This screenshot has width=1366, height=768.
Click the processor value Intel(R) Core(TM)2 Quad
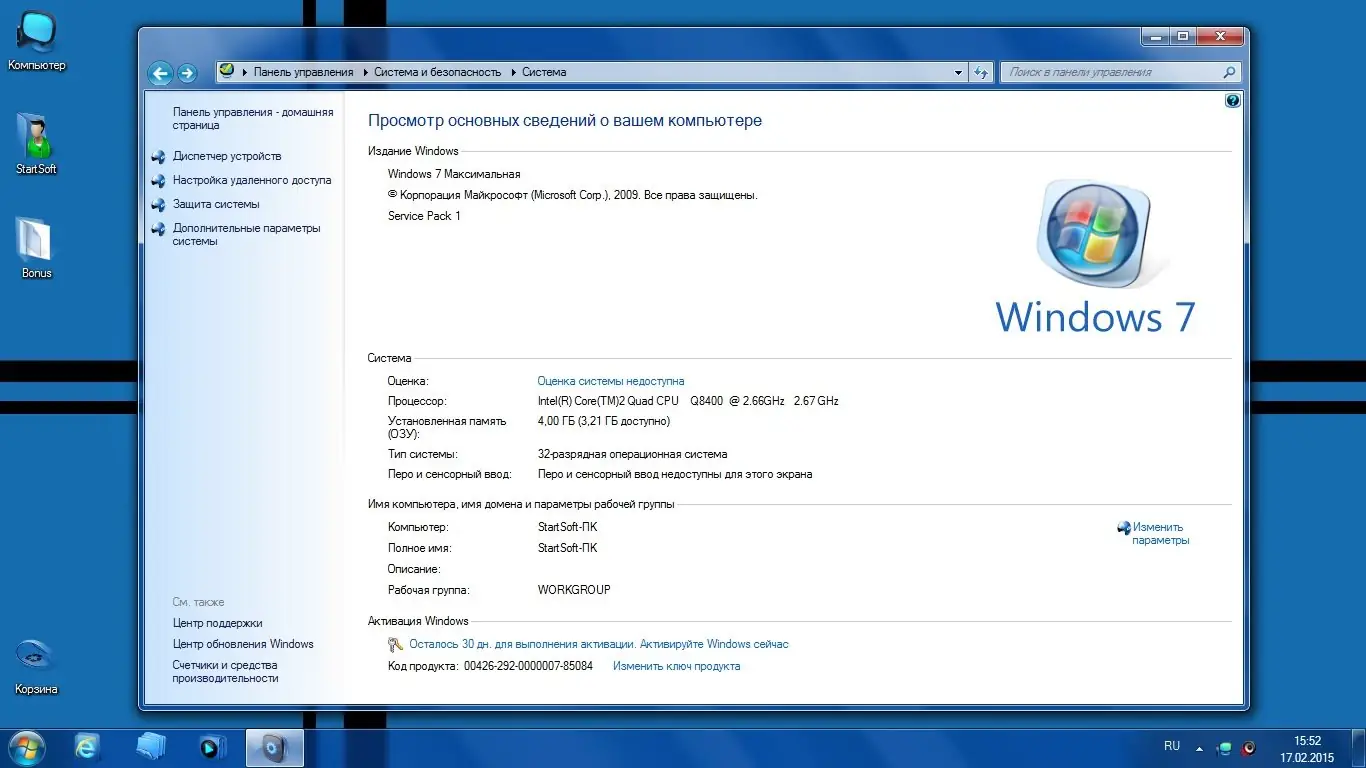click(x=688, y=401)
